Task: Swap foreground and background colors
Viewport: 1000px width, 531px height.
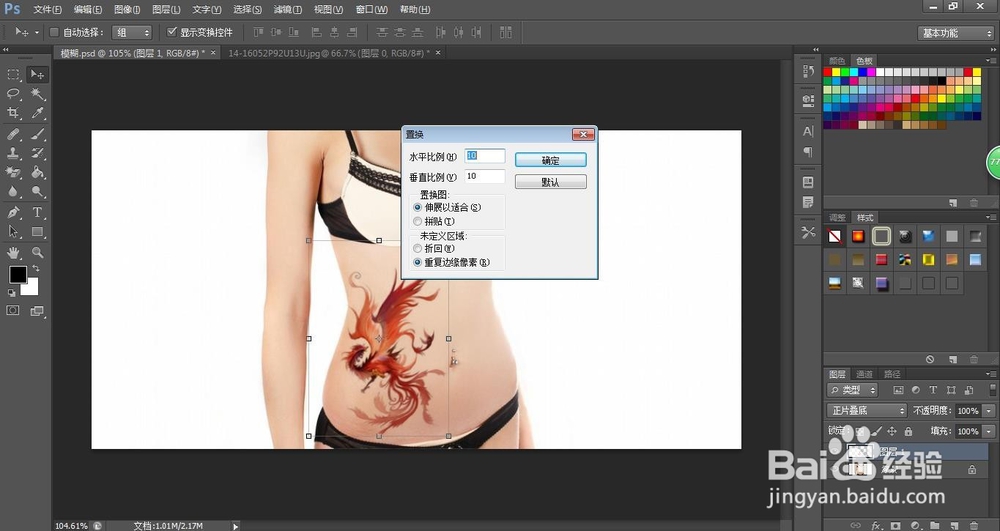Action: click(36, 268)
